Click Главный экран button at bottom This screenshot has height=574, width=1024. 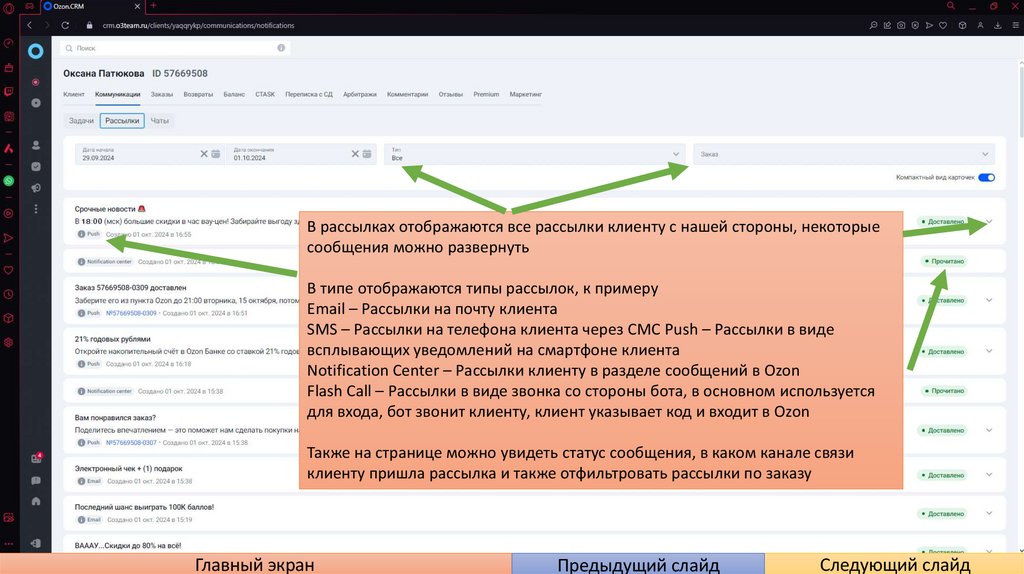255,564
